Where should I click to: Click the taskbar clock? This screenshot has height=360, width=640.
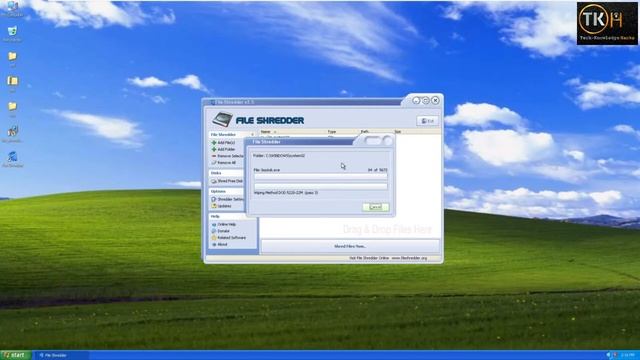coord(628,356)
